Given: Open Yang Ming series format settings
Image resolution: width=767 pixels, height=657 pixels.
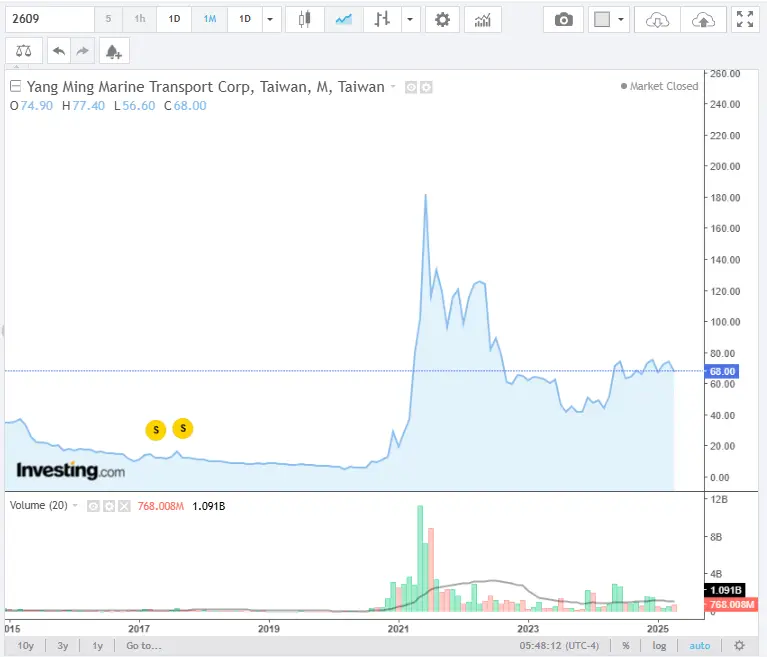Looking at the screenshot, I should 426,87.
